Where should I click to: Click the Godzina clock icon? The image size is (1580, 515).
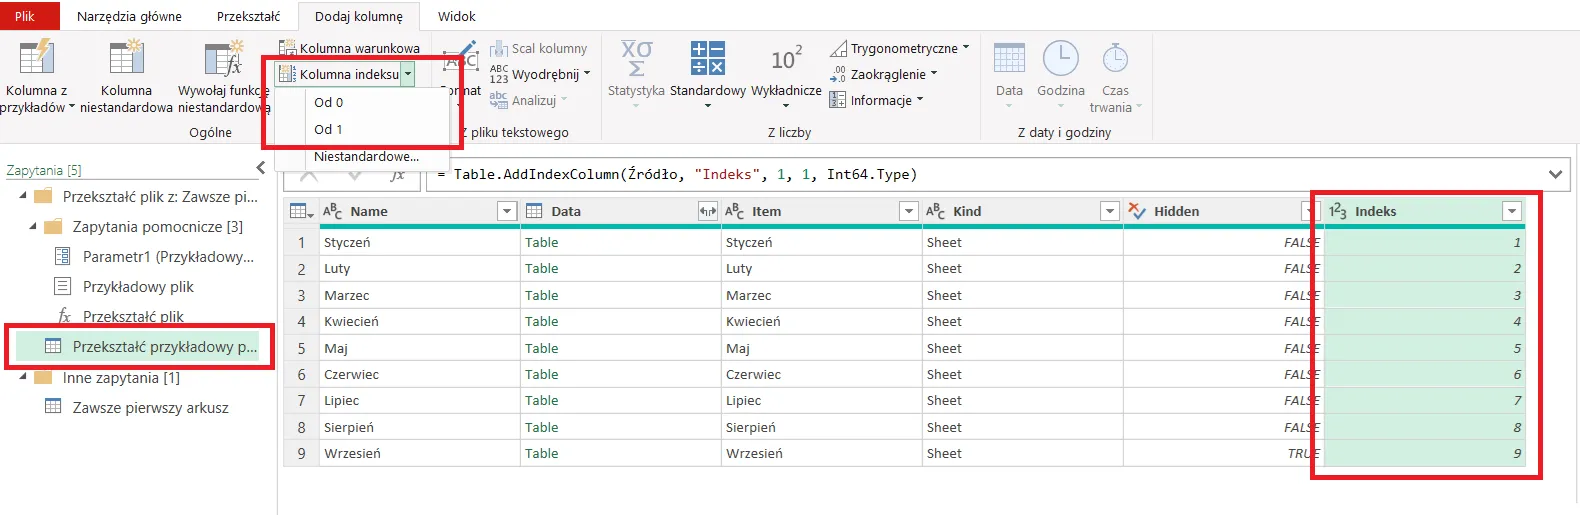click(1060, 60)
